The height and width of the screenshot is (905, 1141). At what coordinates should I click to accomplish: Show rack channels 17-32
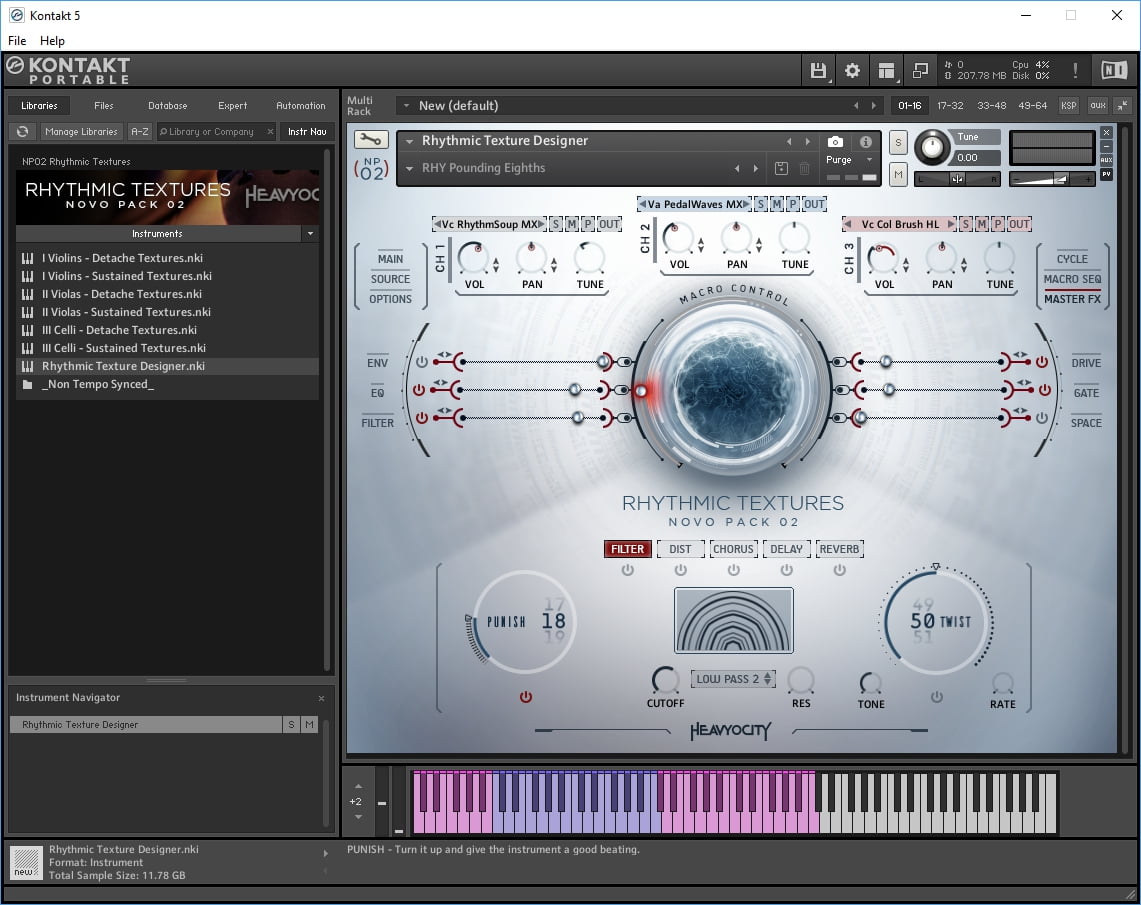tap(950, 105)
